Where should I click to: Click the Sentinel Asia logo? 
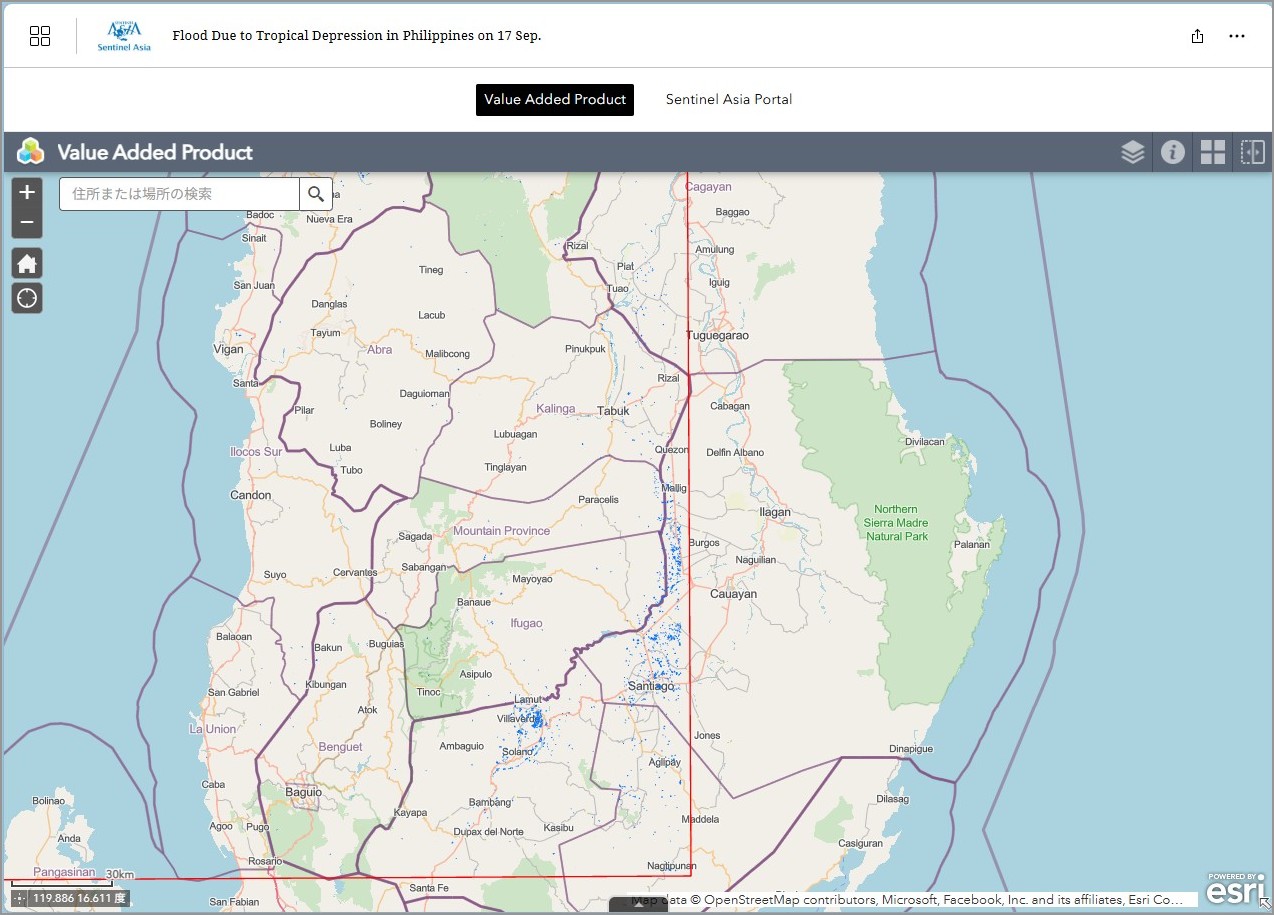(x=124, y=36)
